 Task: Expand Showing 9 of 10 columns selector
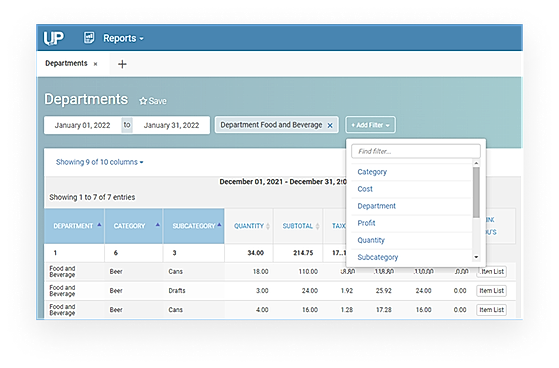pyautogui.click(x=99, y=162)
